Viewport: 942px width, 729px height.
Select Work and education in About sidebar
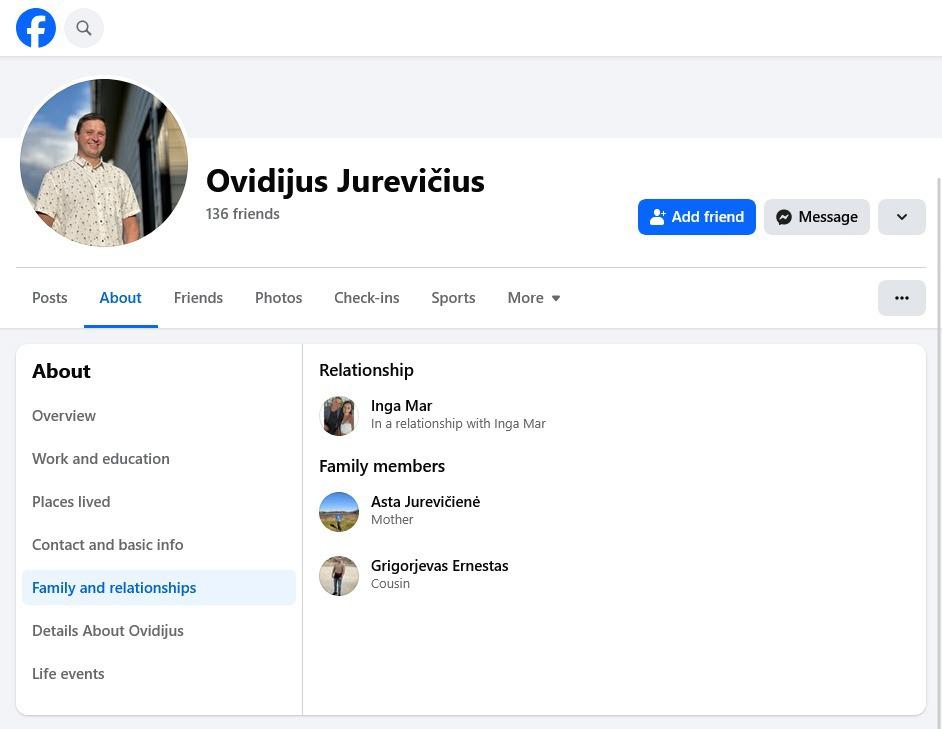click(x=101, y=459)
